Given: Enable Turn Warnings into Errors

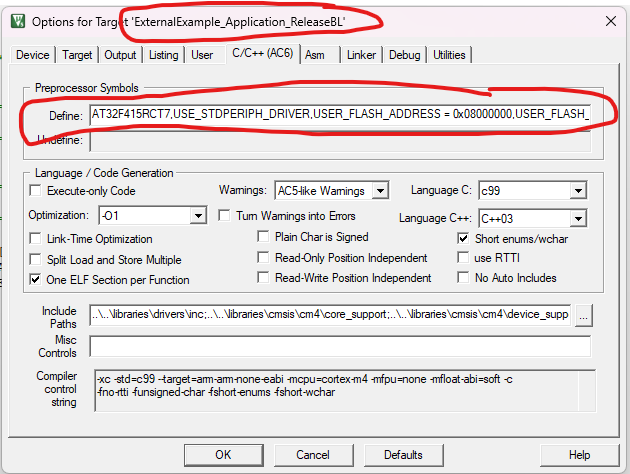Looking at the screenshot, I should click(x=224, y=216).
